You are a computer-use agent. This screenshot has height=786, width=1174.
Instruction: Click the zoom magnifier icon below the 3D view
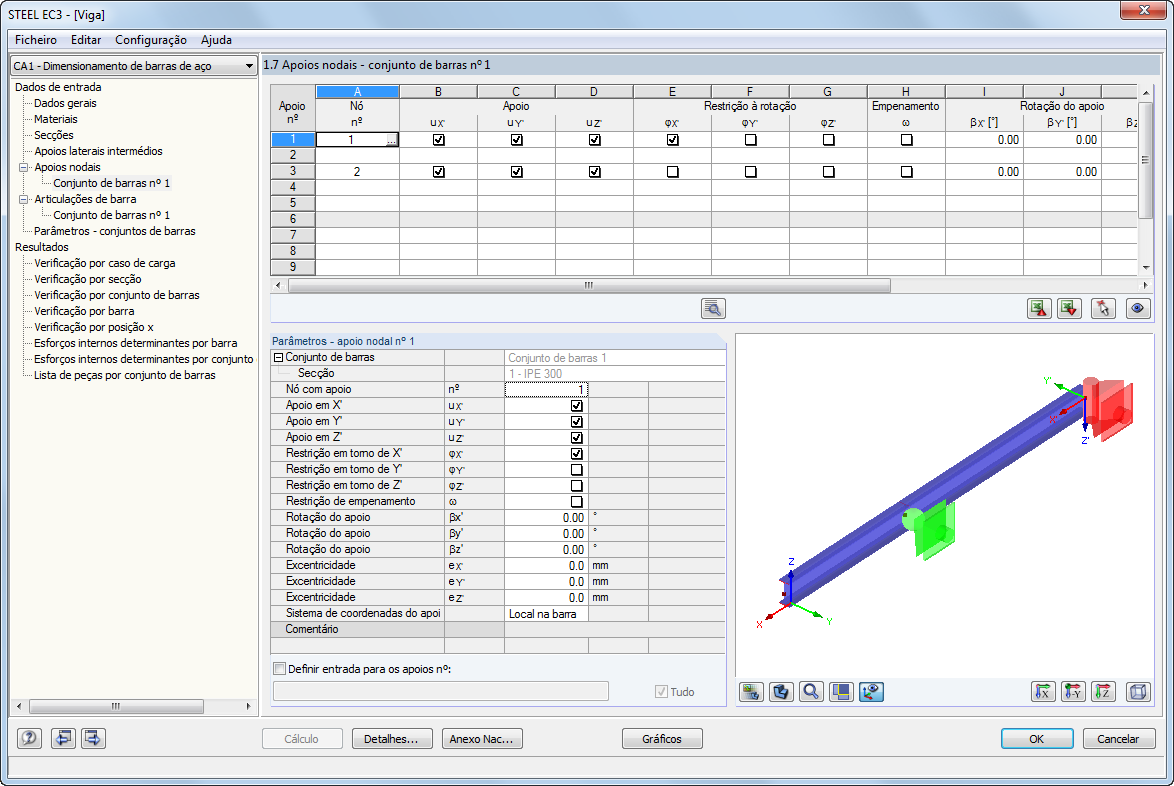811,692
